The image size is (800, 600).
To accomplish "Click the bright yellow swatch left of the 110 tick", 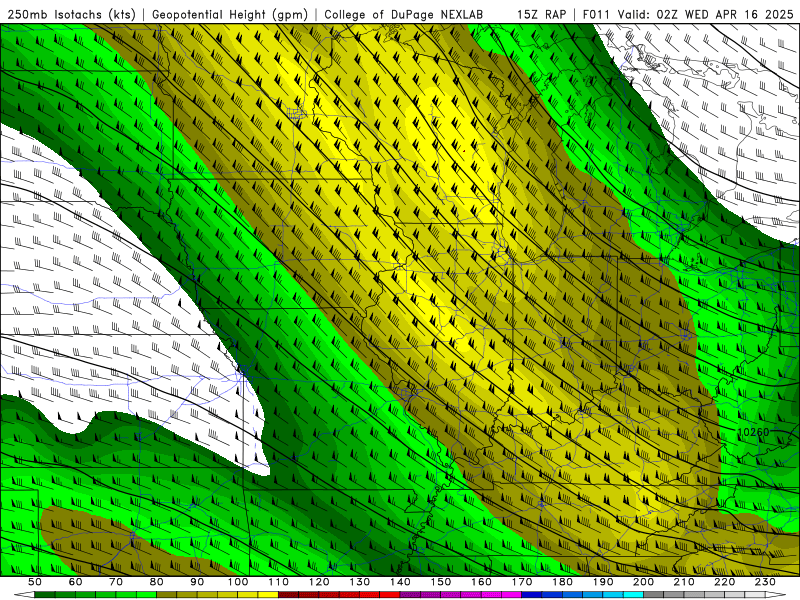I will click(x=268, y=595).
